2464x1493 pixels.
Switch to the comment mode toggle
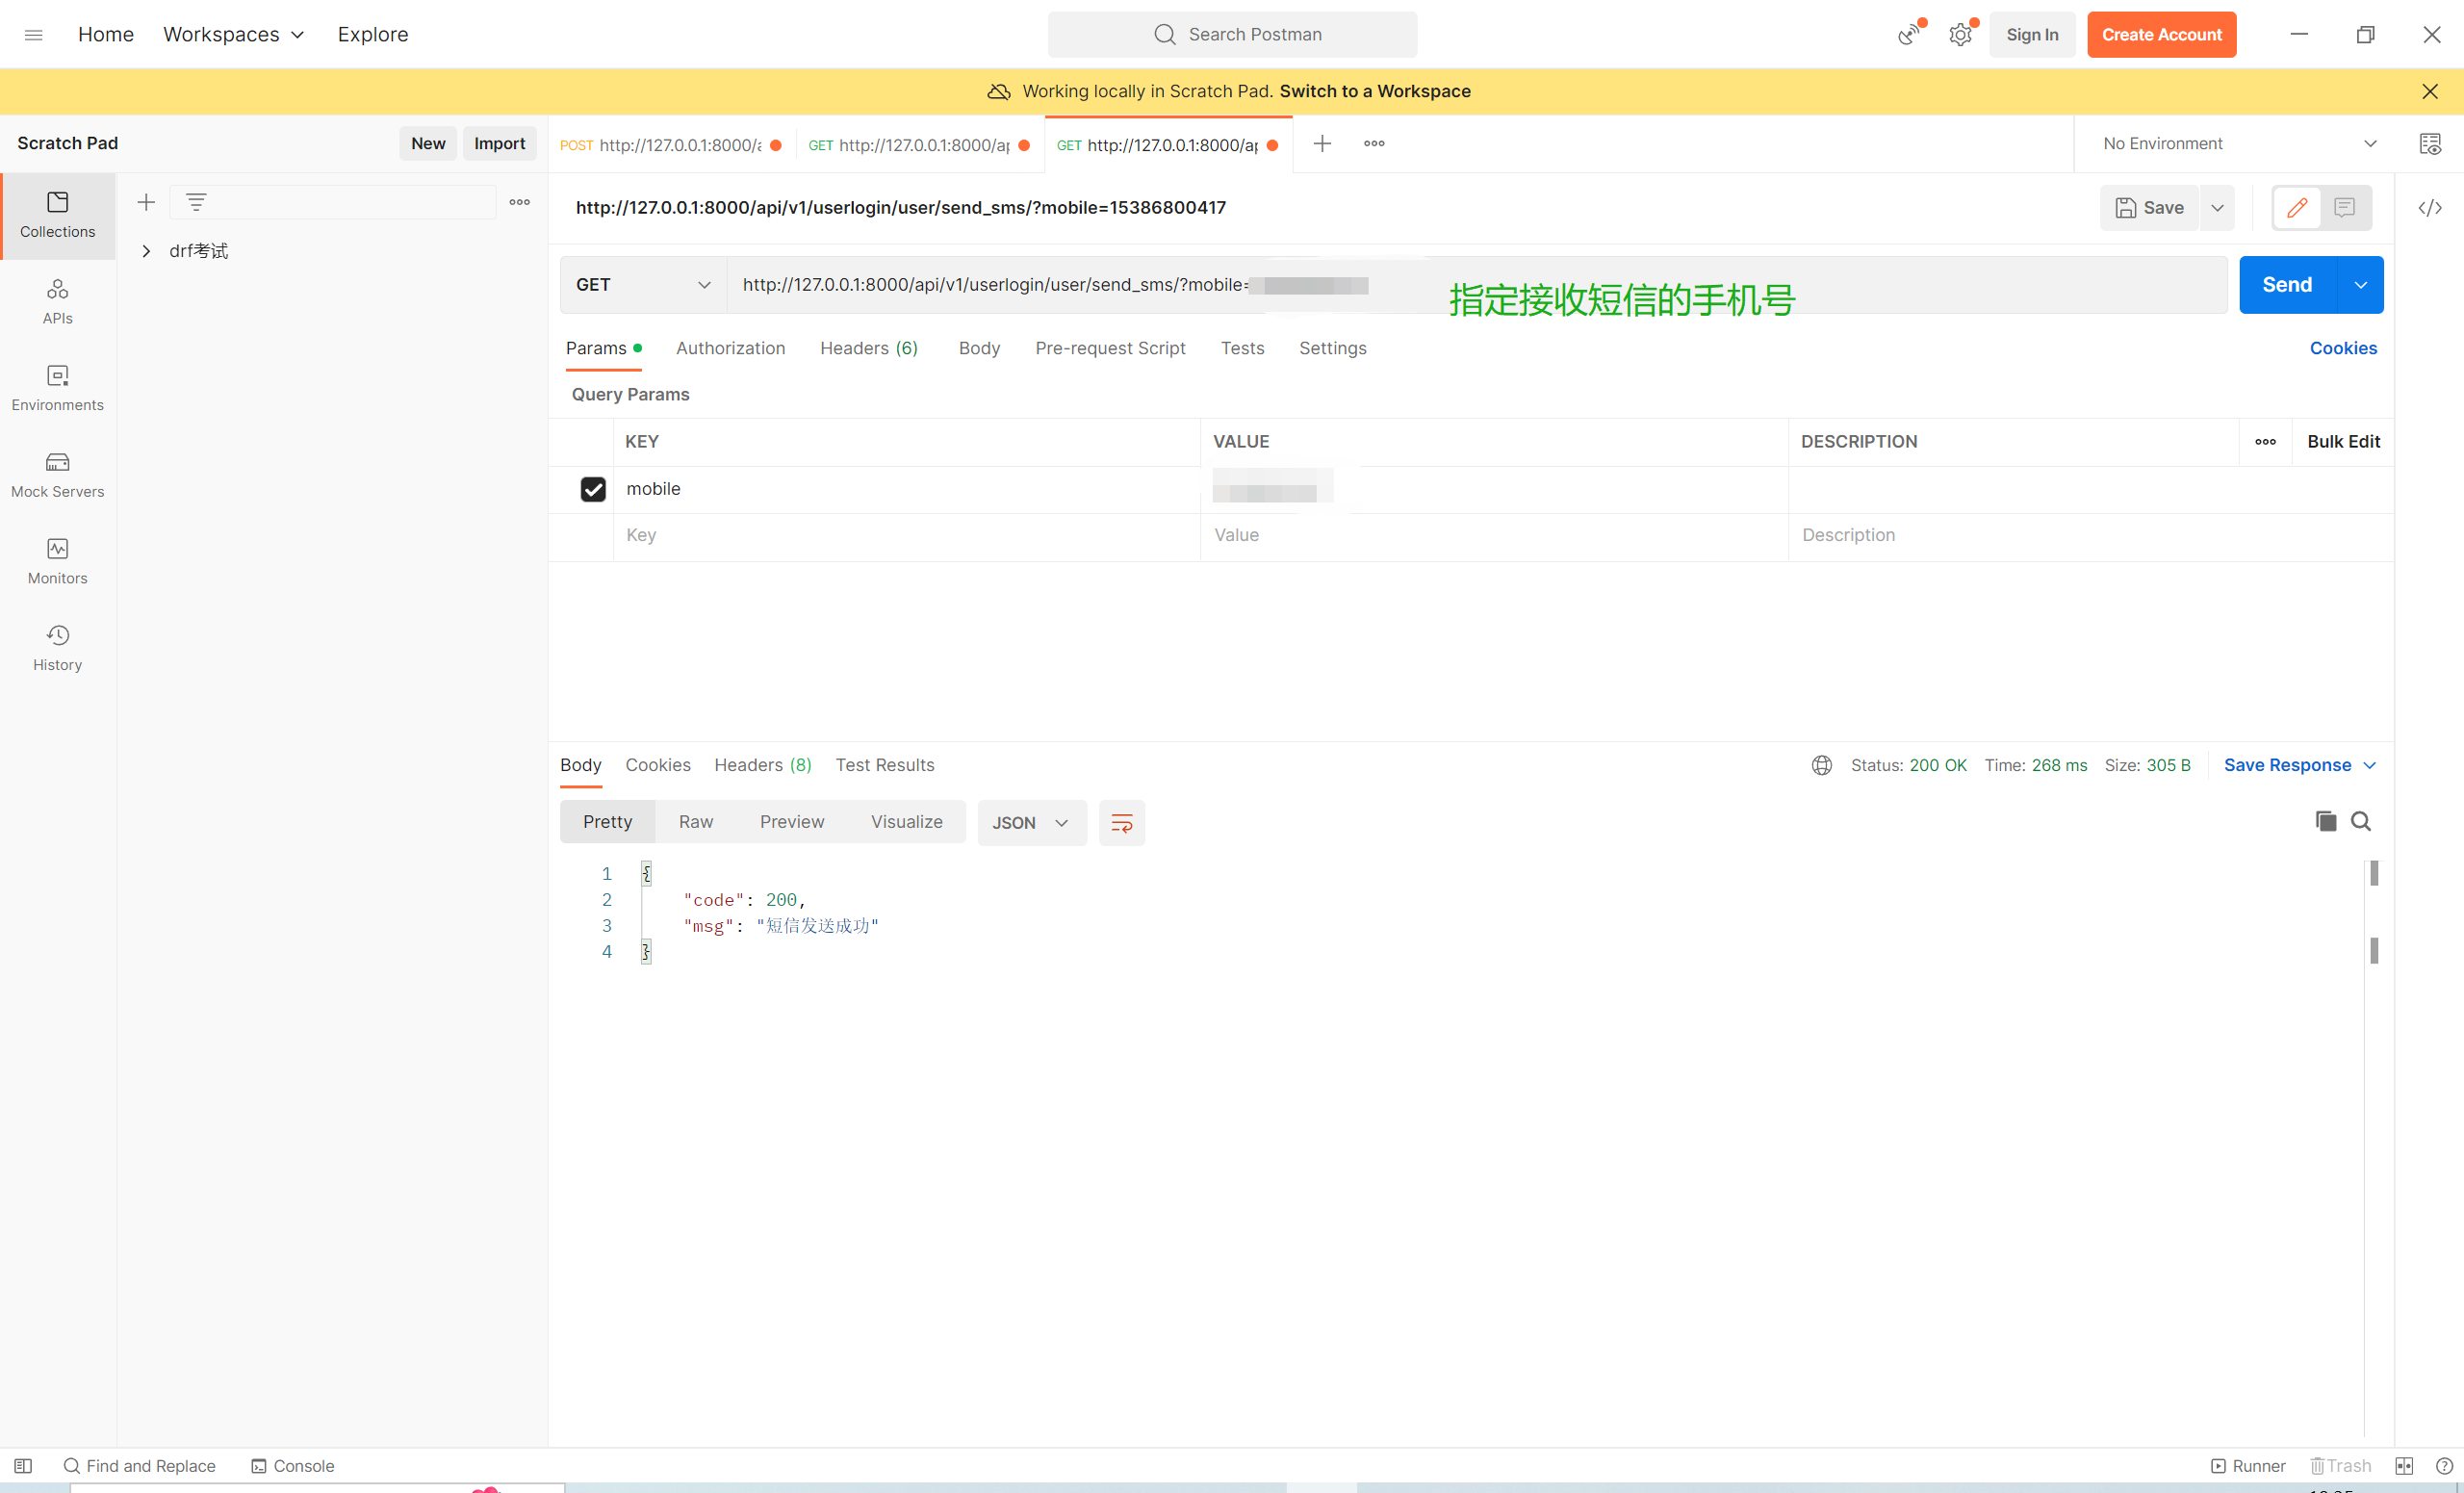tap(2344, 208)
